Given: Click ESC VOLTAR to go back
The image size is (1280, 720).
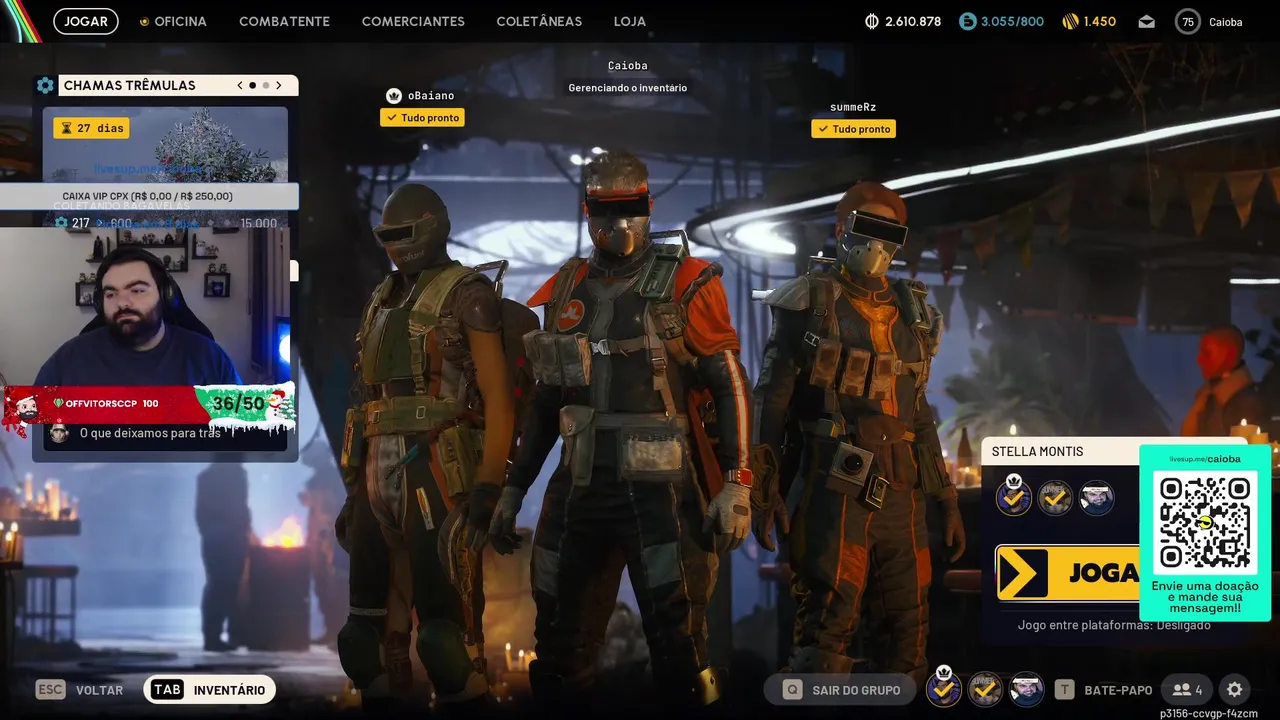Looking at the screenshot, I should (x=80, y=690).
